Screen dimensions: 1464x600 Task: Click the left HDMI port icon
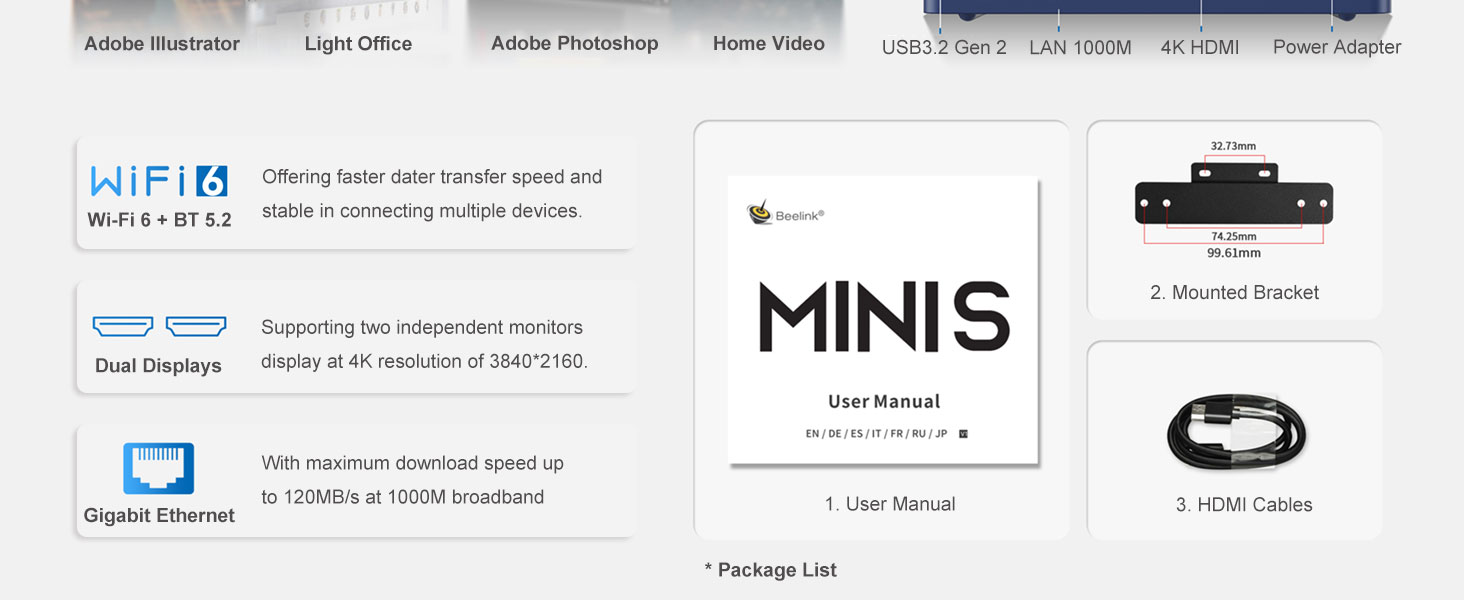[123, 327]
